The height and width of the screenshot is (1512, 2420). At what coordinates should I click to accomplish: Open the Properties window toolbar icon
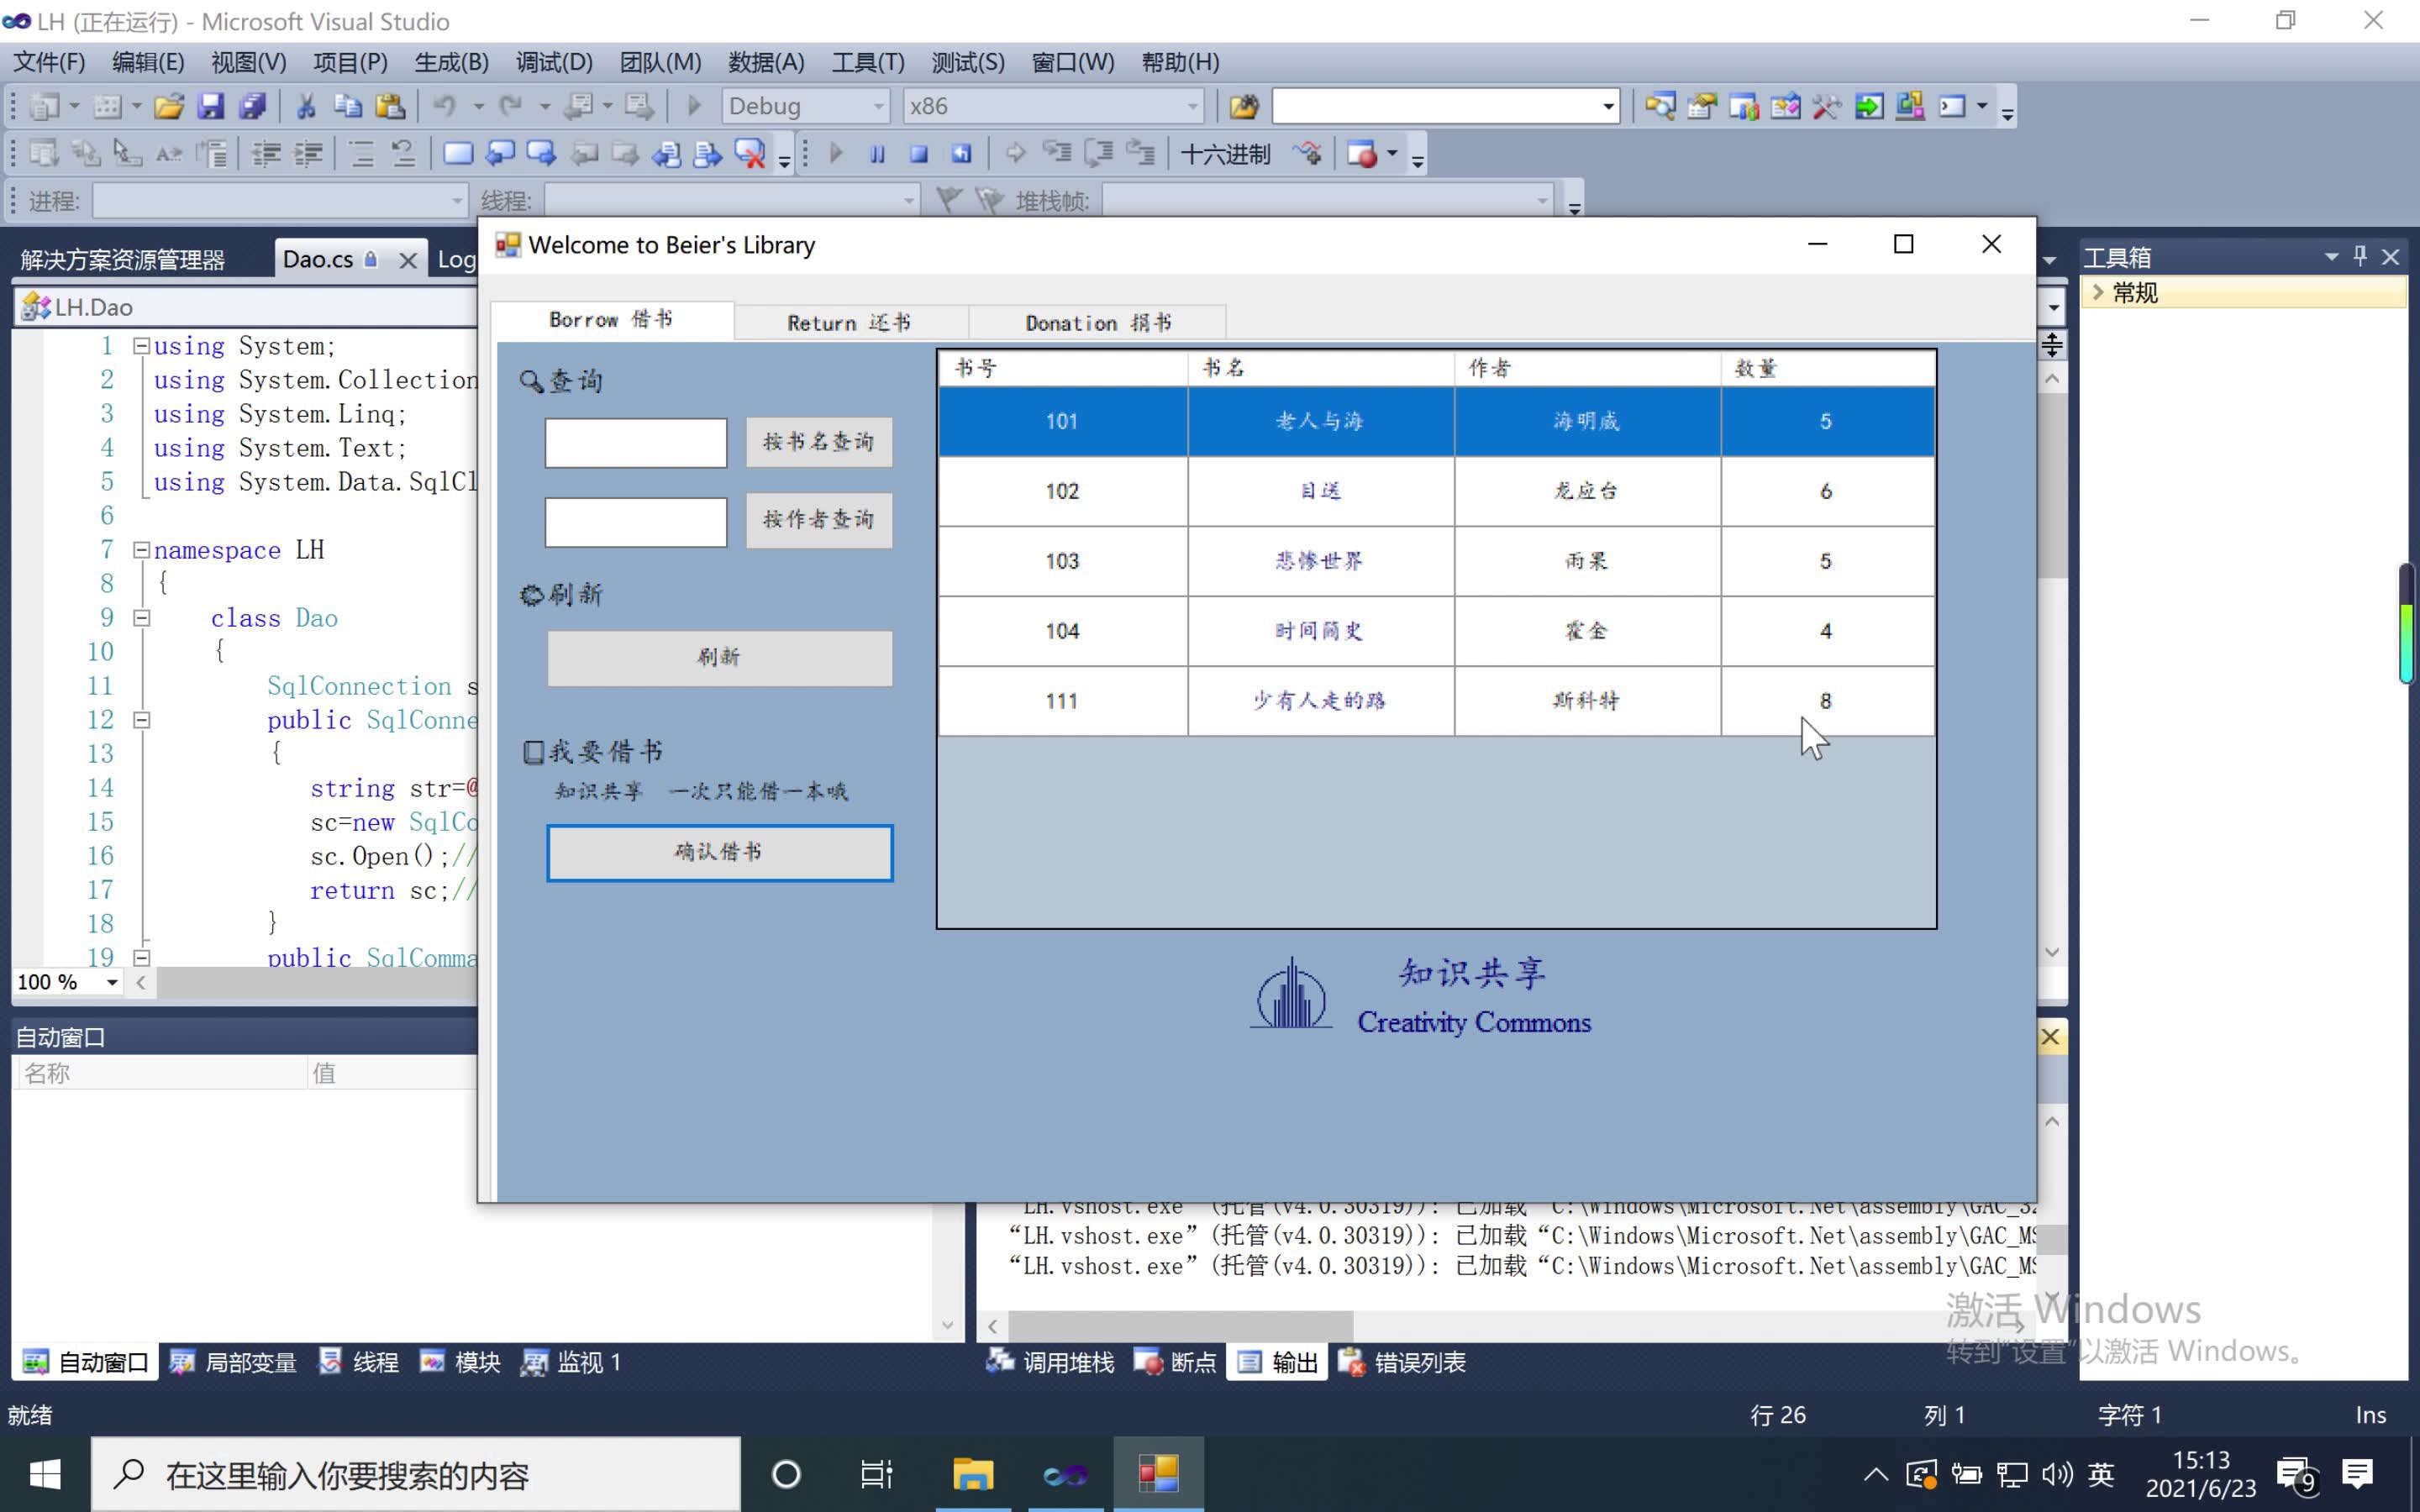click(x=1702, y=106)
